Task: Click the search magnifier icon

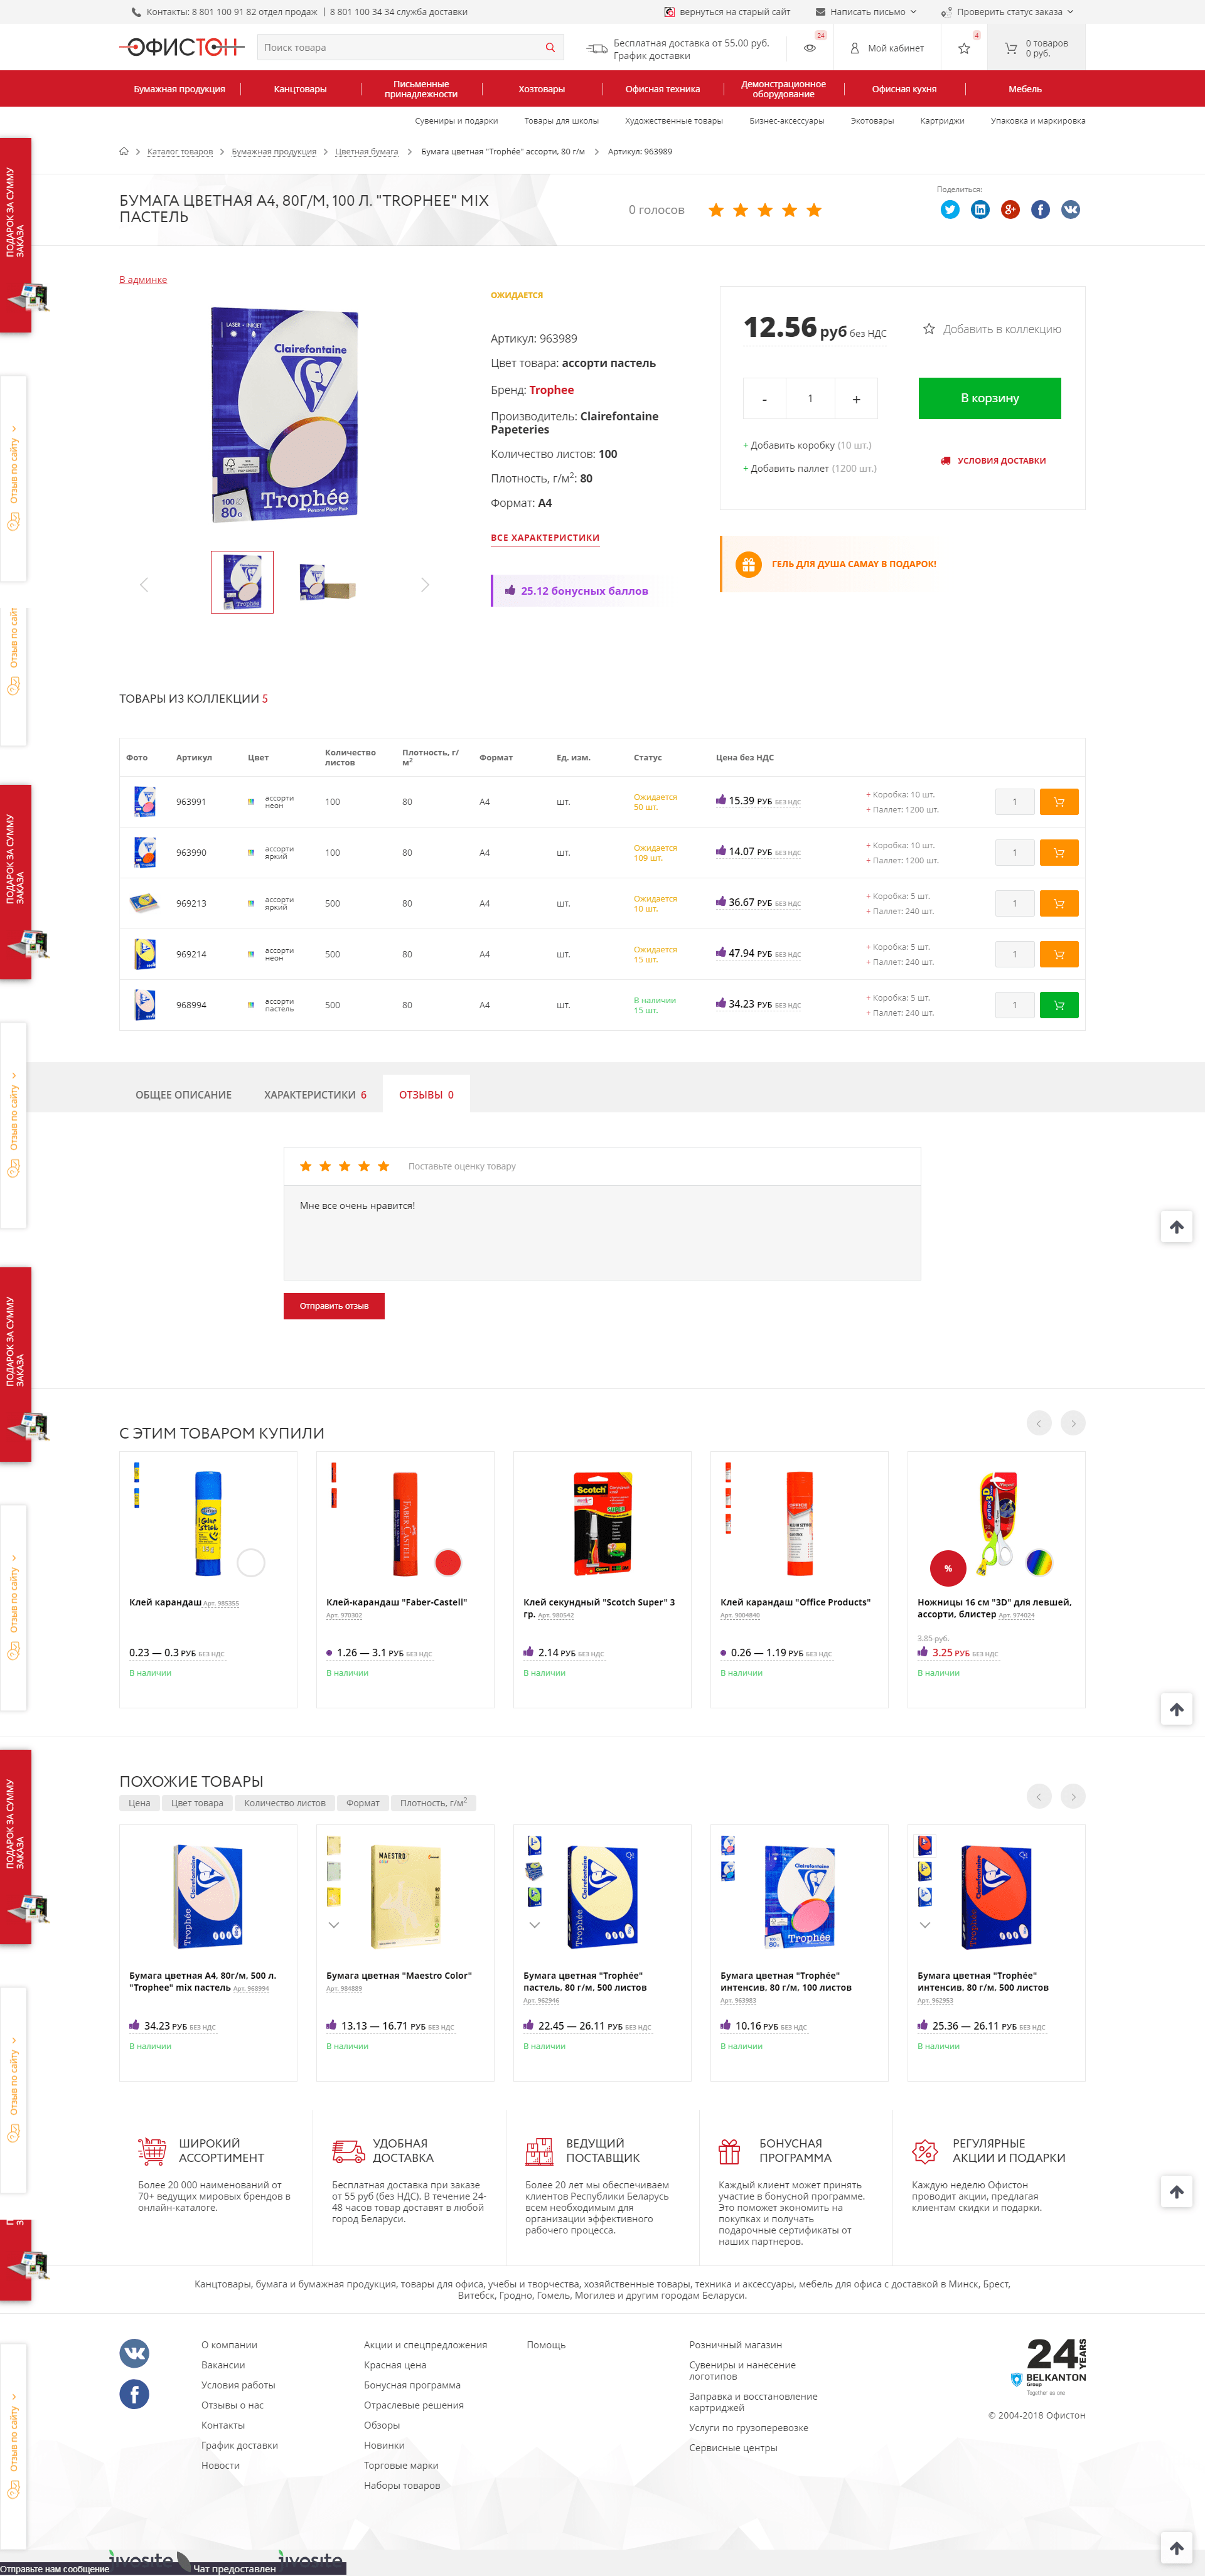Action: click(x=550, y=48)
